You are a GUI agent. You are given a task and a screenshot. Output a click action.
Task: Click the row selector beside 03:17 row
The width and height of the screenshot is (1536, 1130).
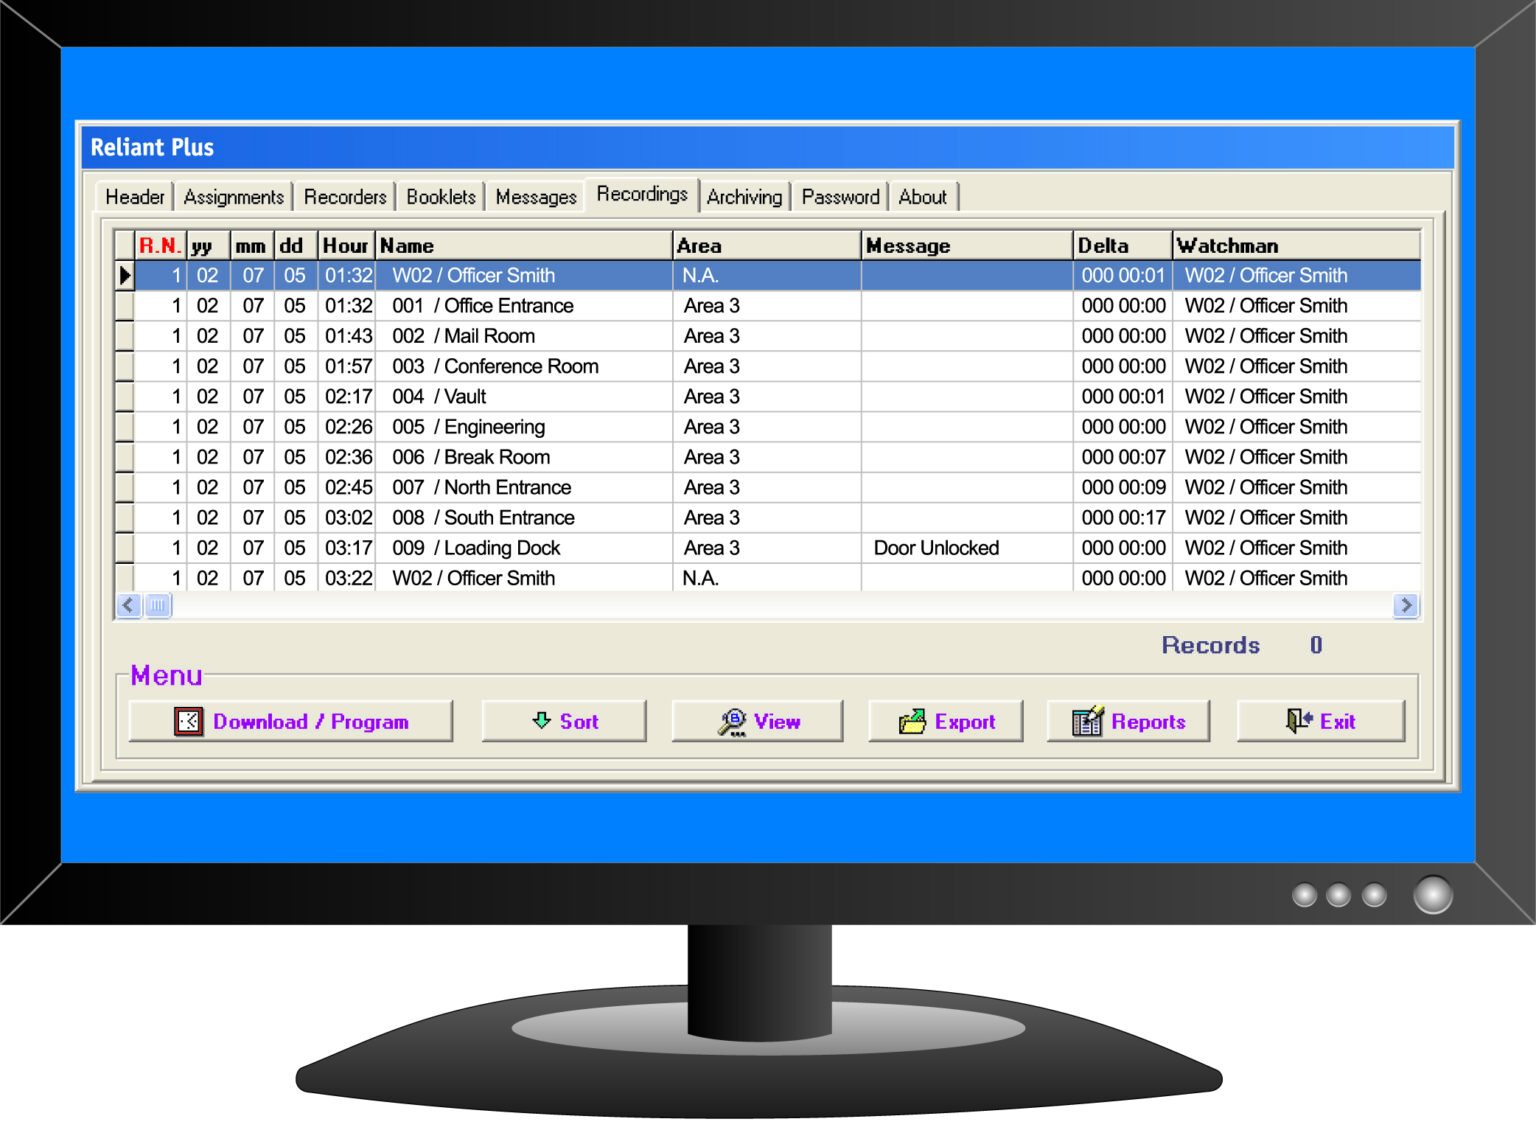point(125,548)
